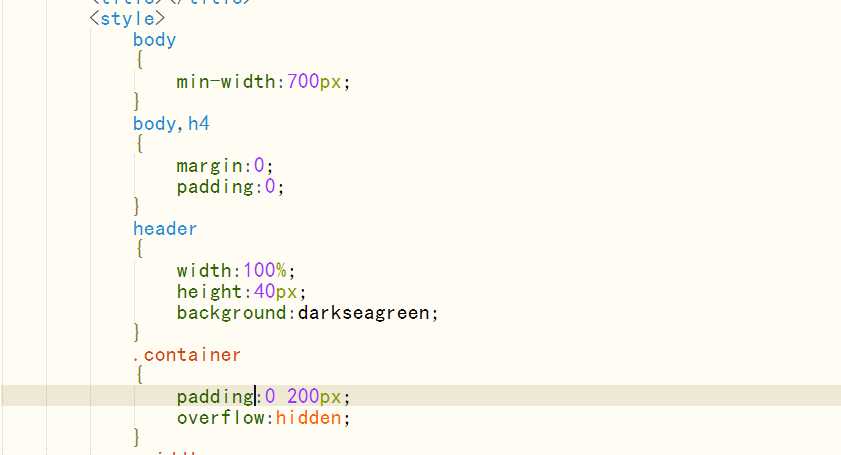841x455 pixels.
Task: Click opening brace under header selector
Action: coord(139,249)
